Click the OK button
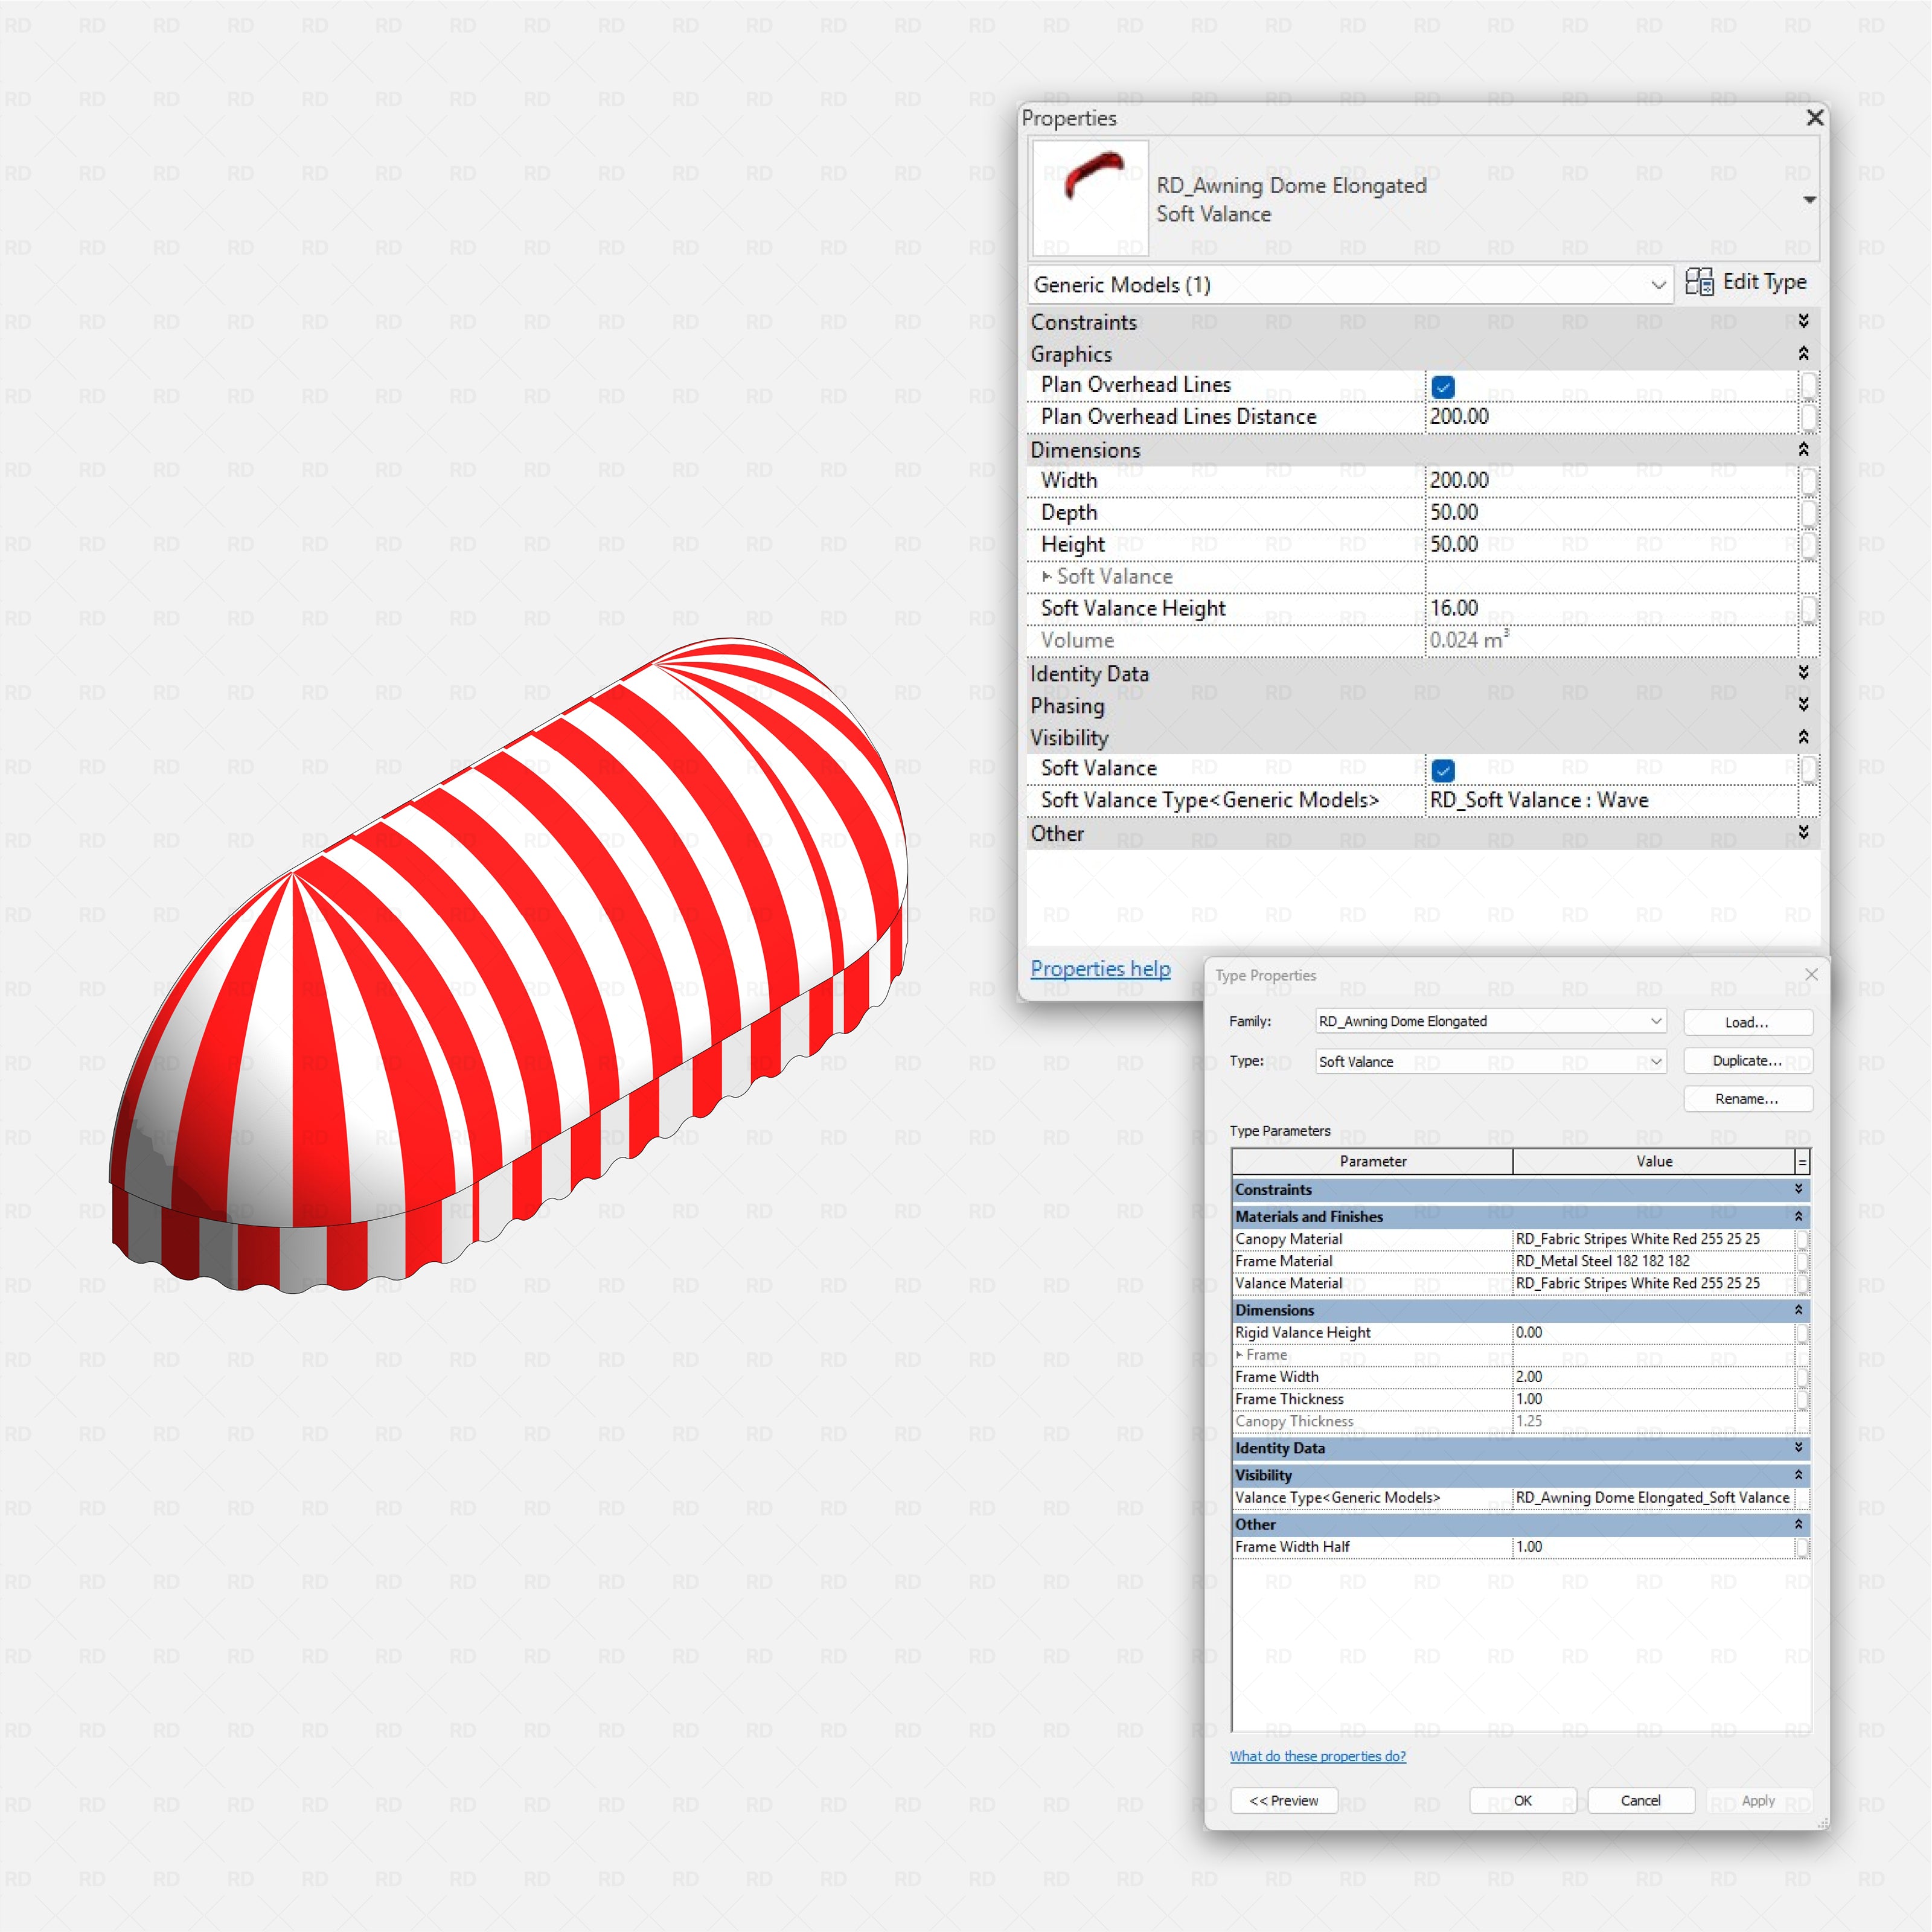 (x=1522, y=1800)
